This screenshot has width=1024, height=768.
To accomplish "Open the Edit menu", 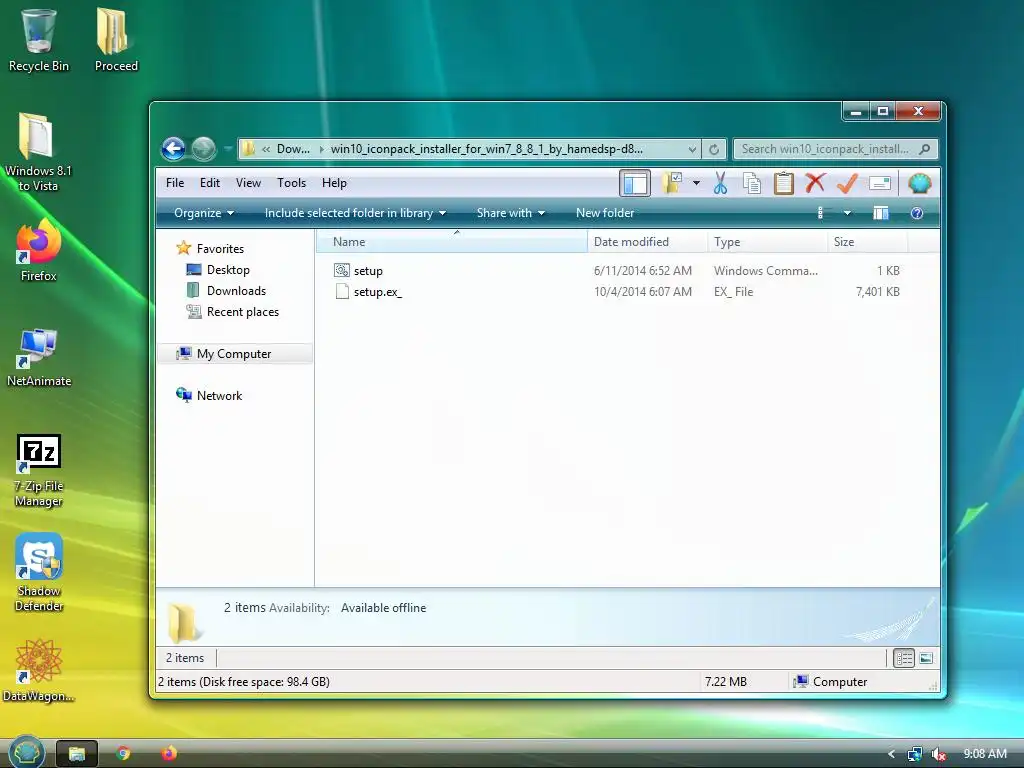I will (x=210, y=183).
